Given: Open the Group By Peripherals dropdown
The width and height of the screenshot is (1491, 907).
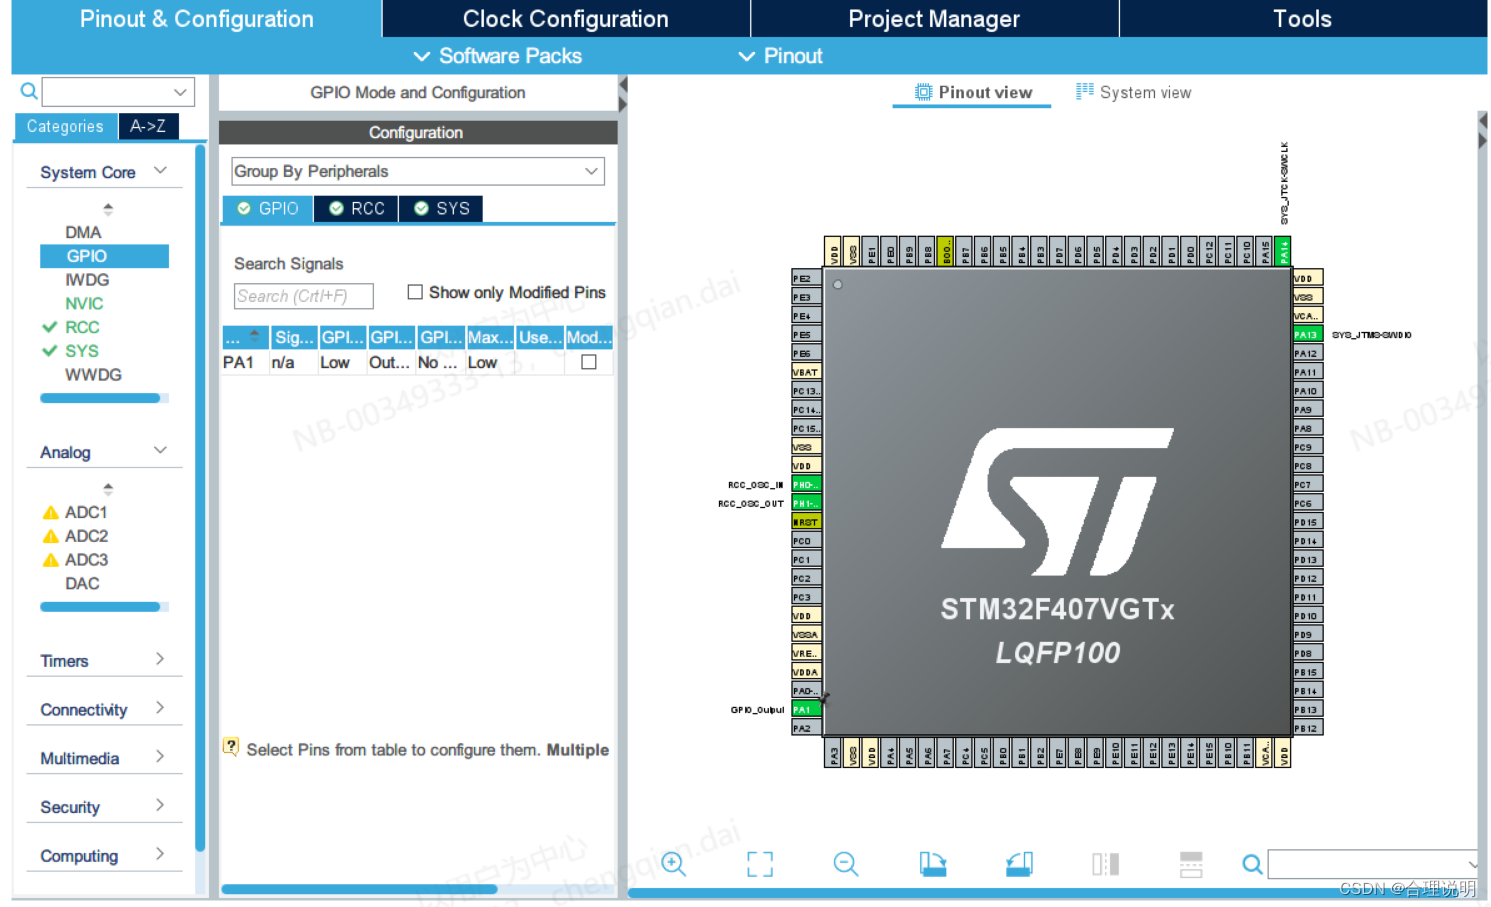Looking at the screenshot, I should [x=418, y=171].
